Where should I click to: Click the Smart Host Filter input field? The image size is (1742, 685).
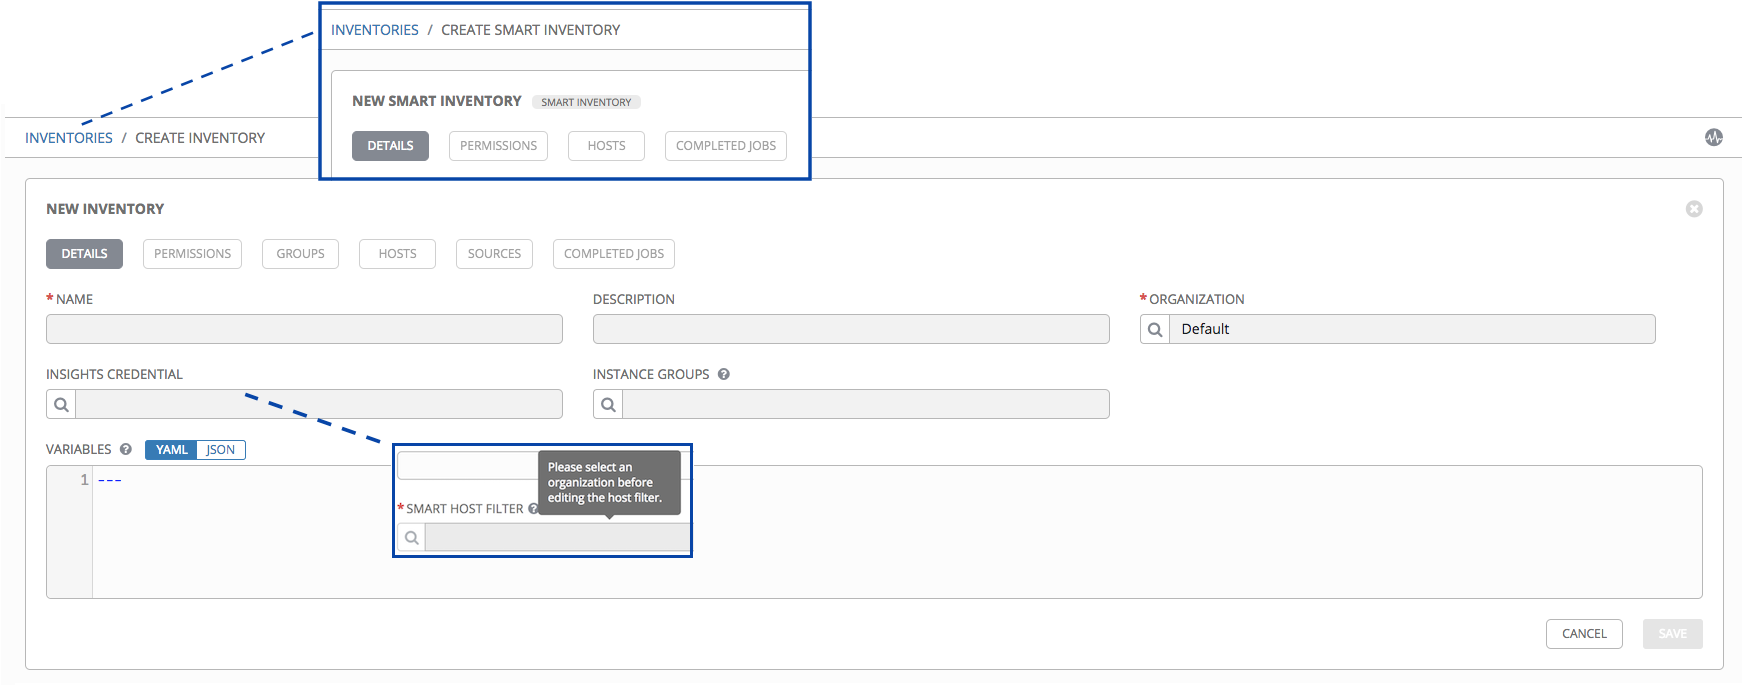point(557,537)
